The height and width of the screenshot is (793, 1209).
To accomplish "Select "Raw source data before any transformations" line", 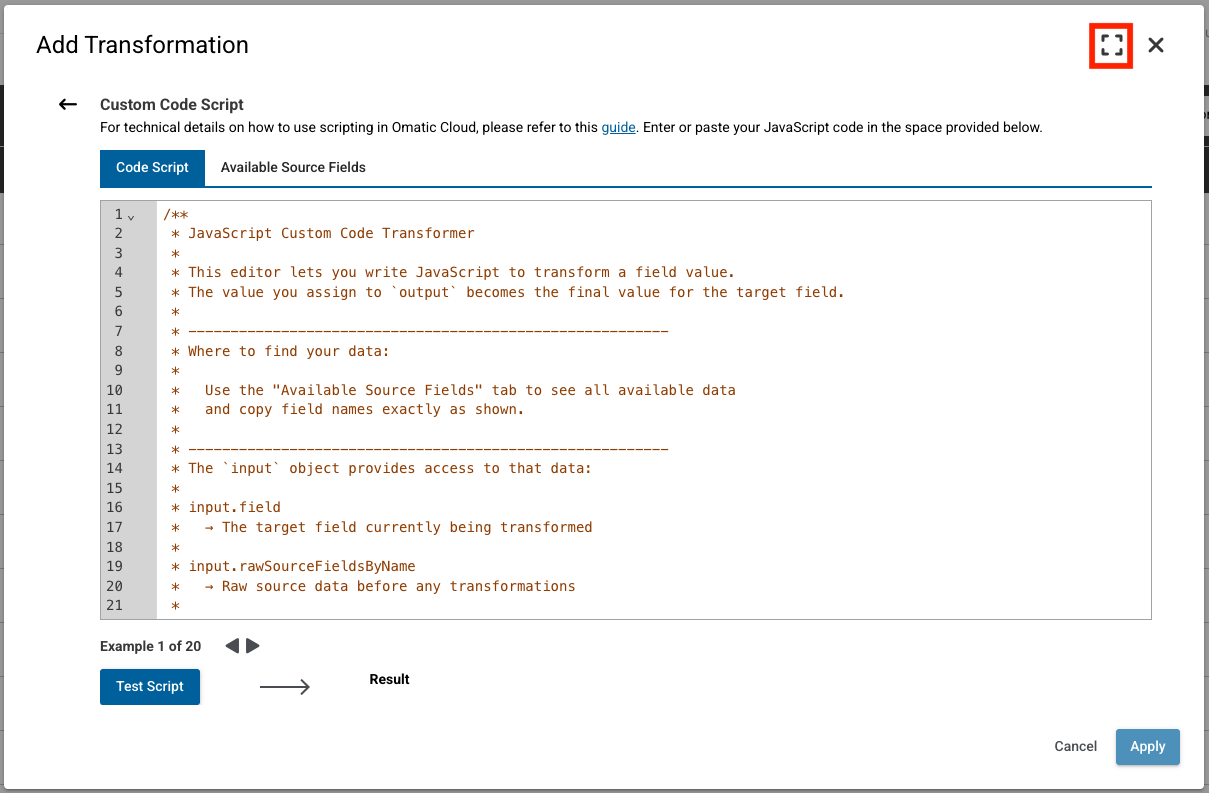I will pos(398,586).
